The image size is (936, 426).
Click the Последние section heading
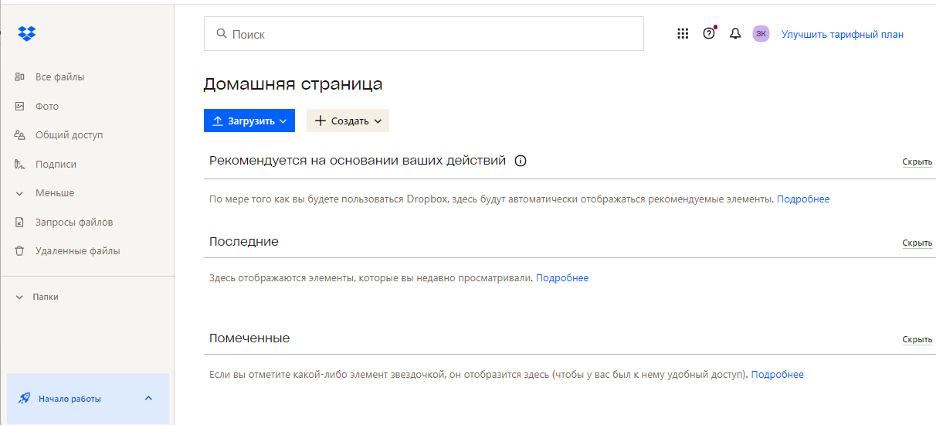pos(244,242)
